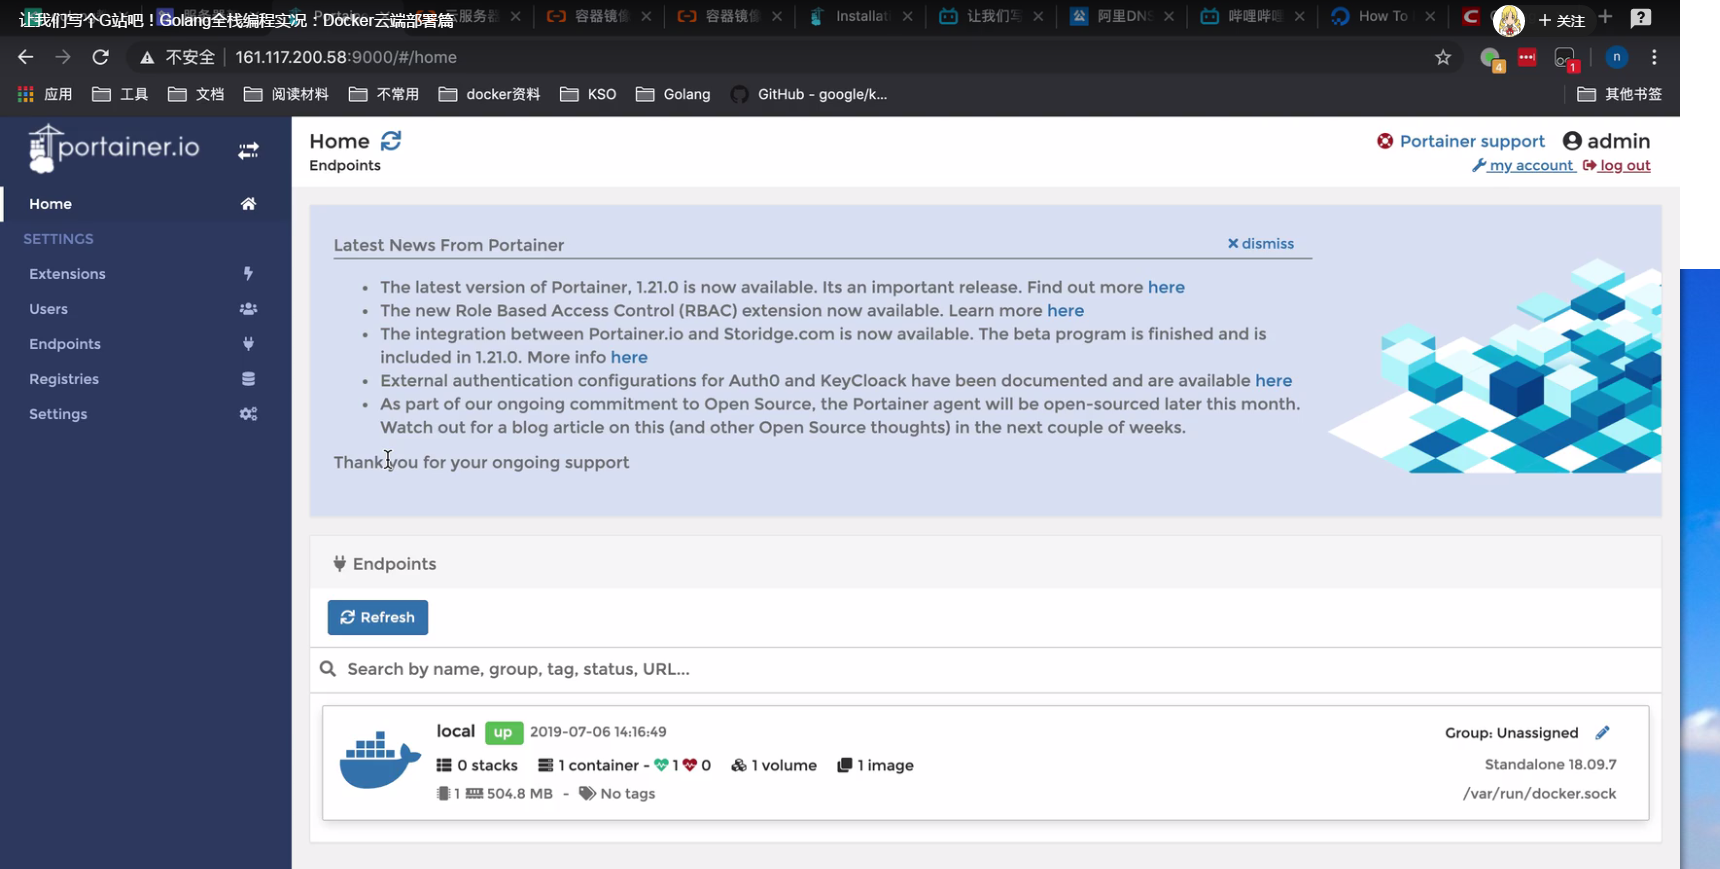
Task: Click the admin user icon
Action: point(1572,141)
